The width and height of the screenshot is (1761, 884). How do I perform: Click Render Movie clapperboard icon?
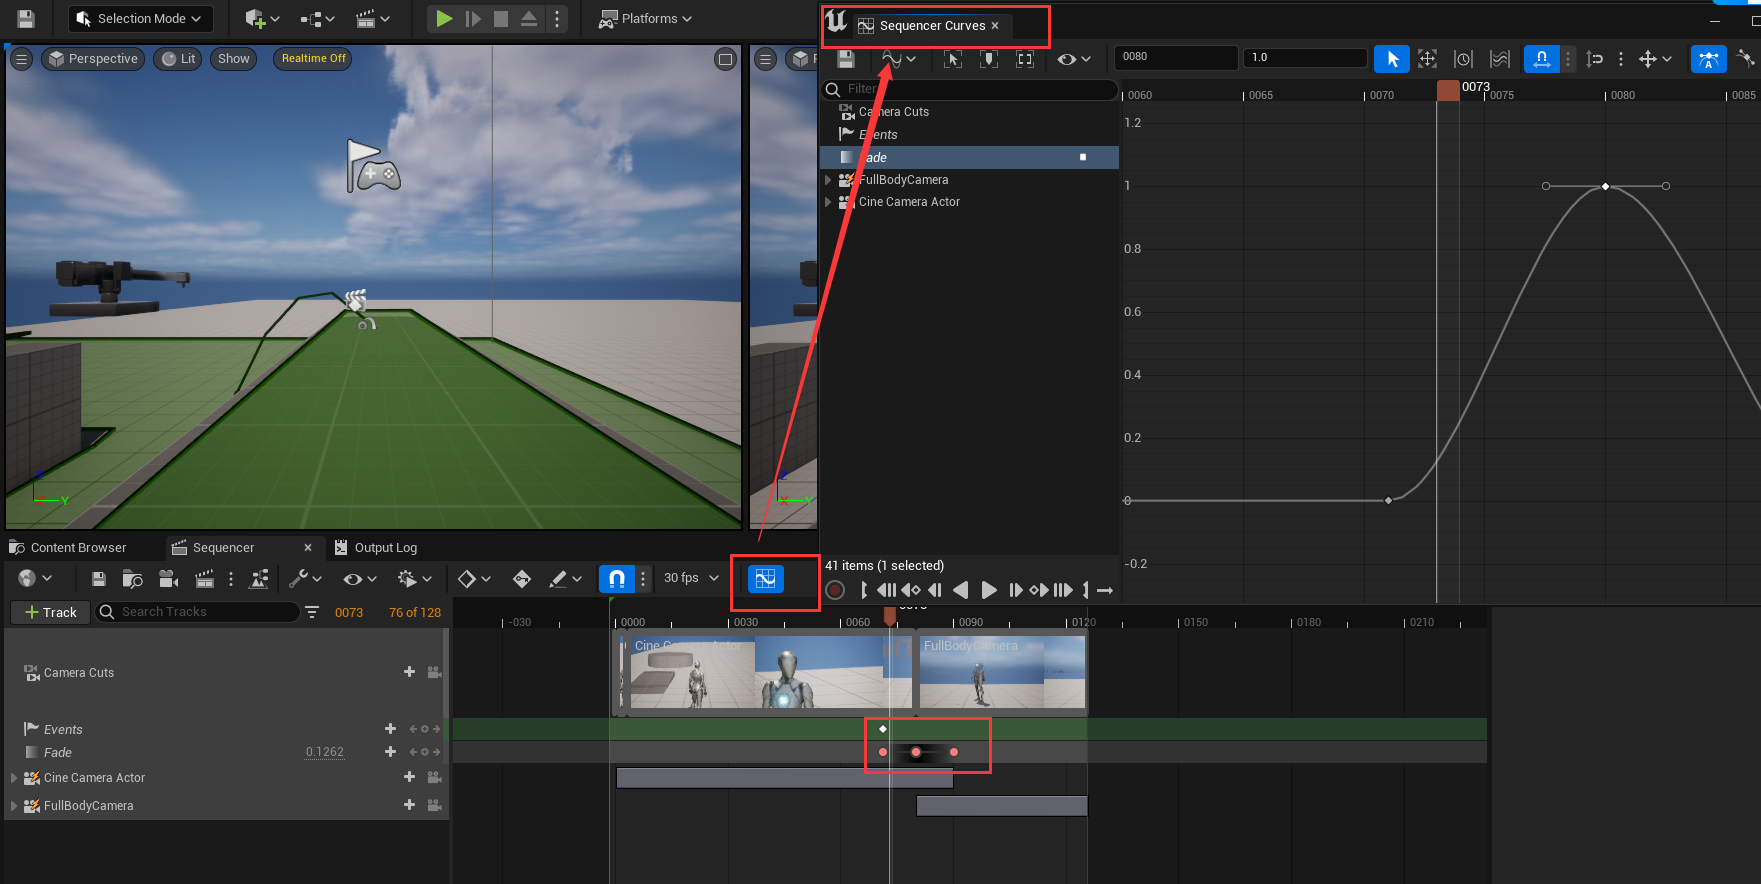click(x=204, y=579)
